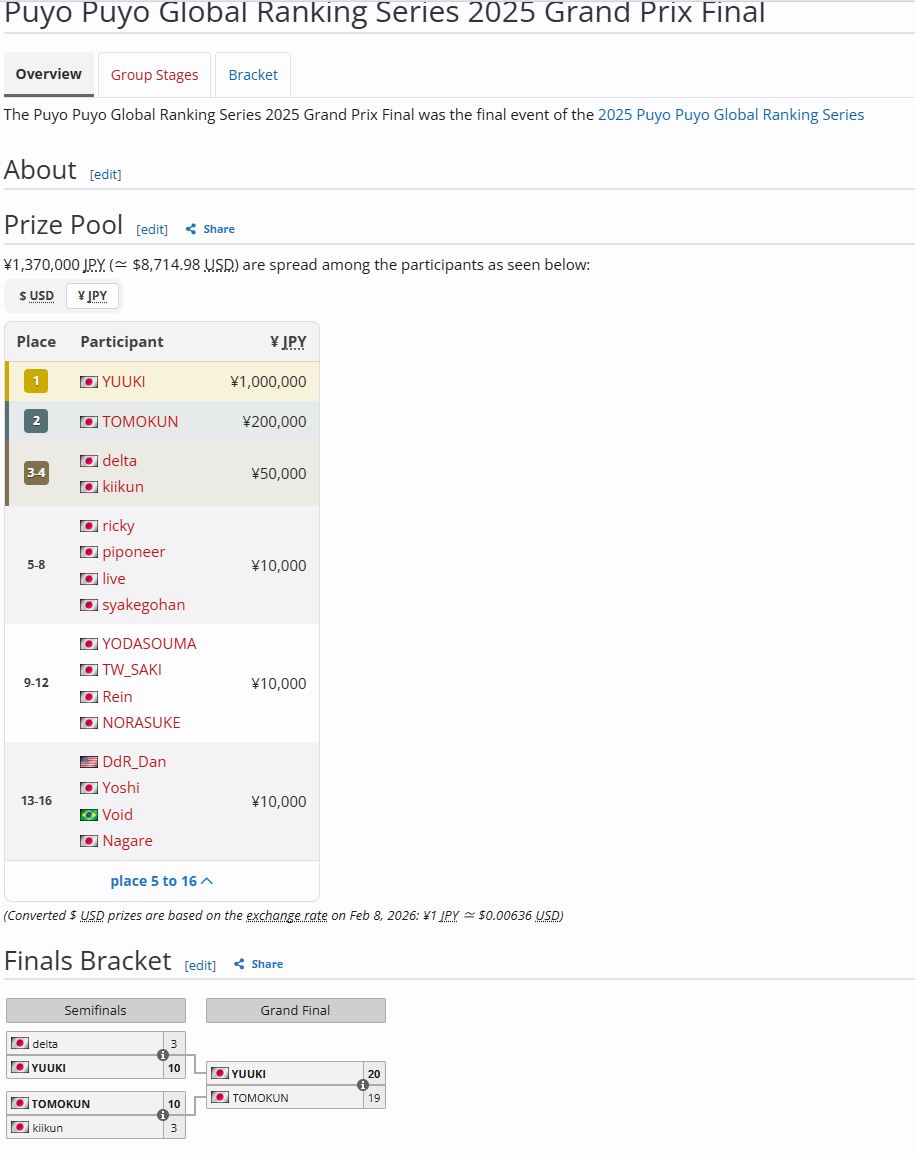The height and width of the screenshot is (1156, 915).
Task: Open YUUKI's player page in prize table
Action: pos(124,382)
